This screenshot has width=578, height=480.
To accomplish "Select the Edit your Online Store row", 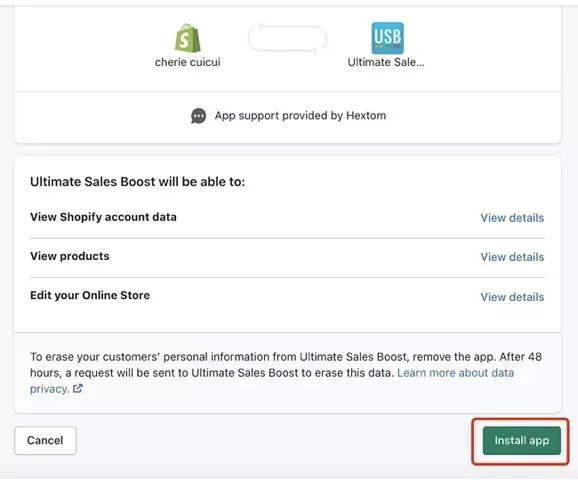I will pos(287,296).
